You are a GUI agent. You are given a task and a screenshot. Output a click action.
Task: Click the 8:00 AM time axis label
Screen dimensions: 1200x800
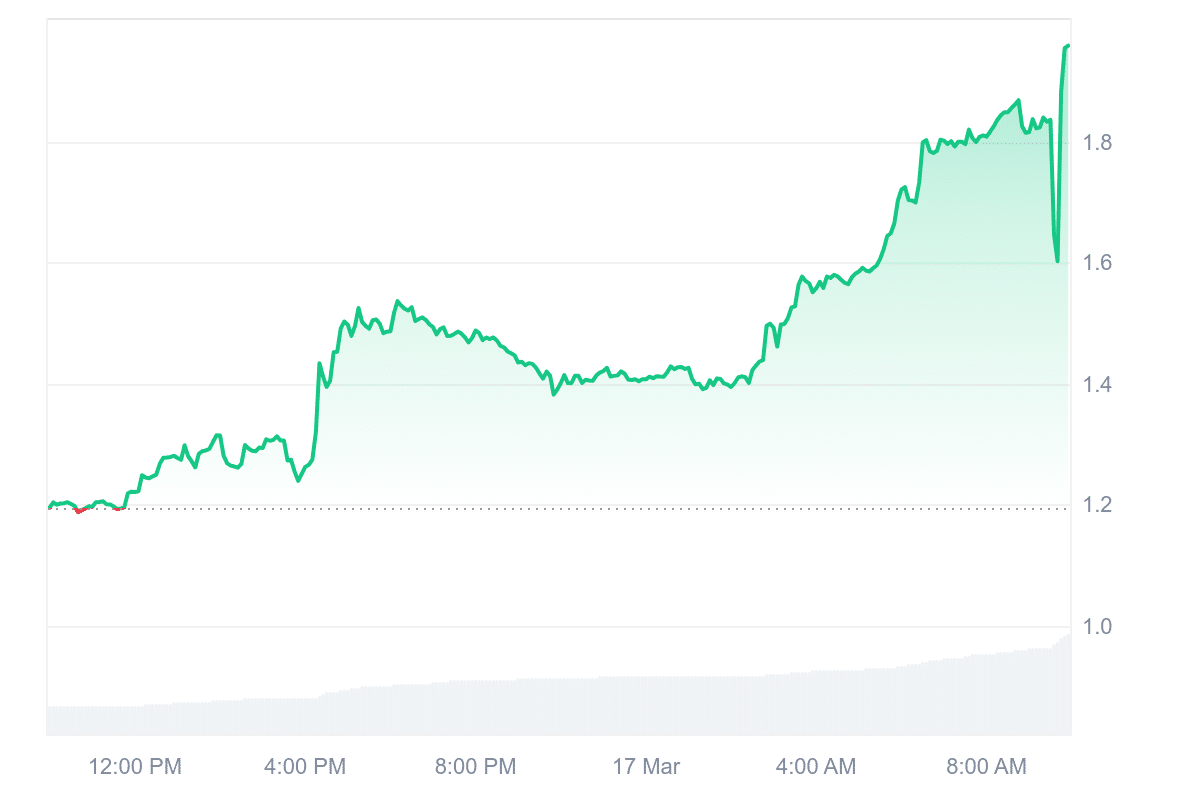click(x=986, y=767)
